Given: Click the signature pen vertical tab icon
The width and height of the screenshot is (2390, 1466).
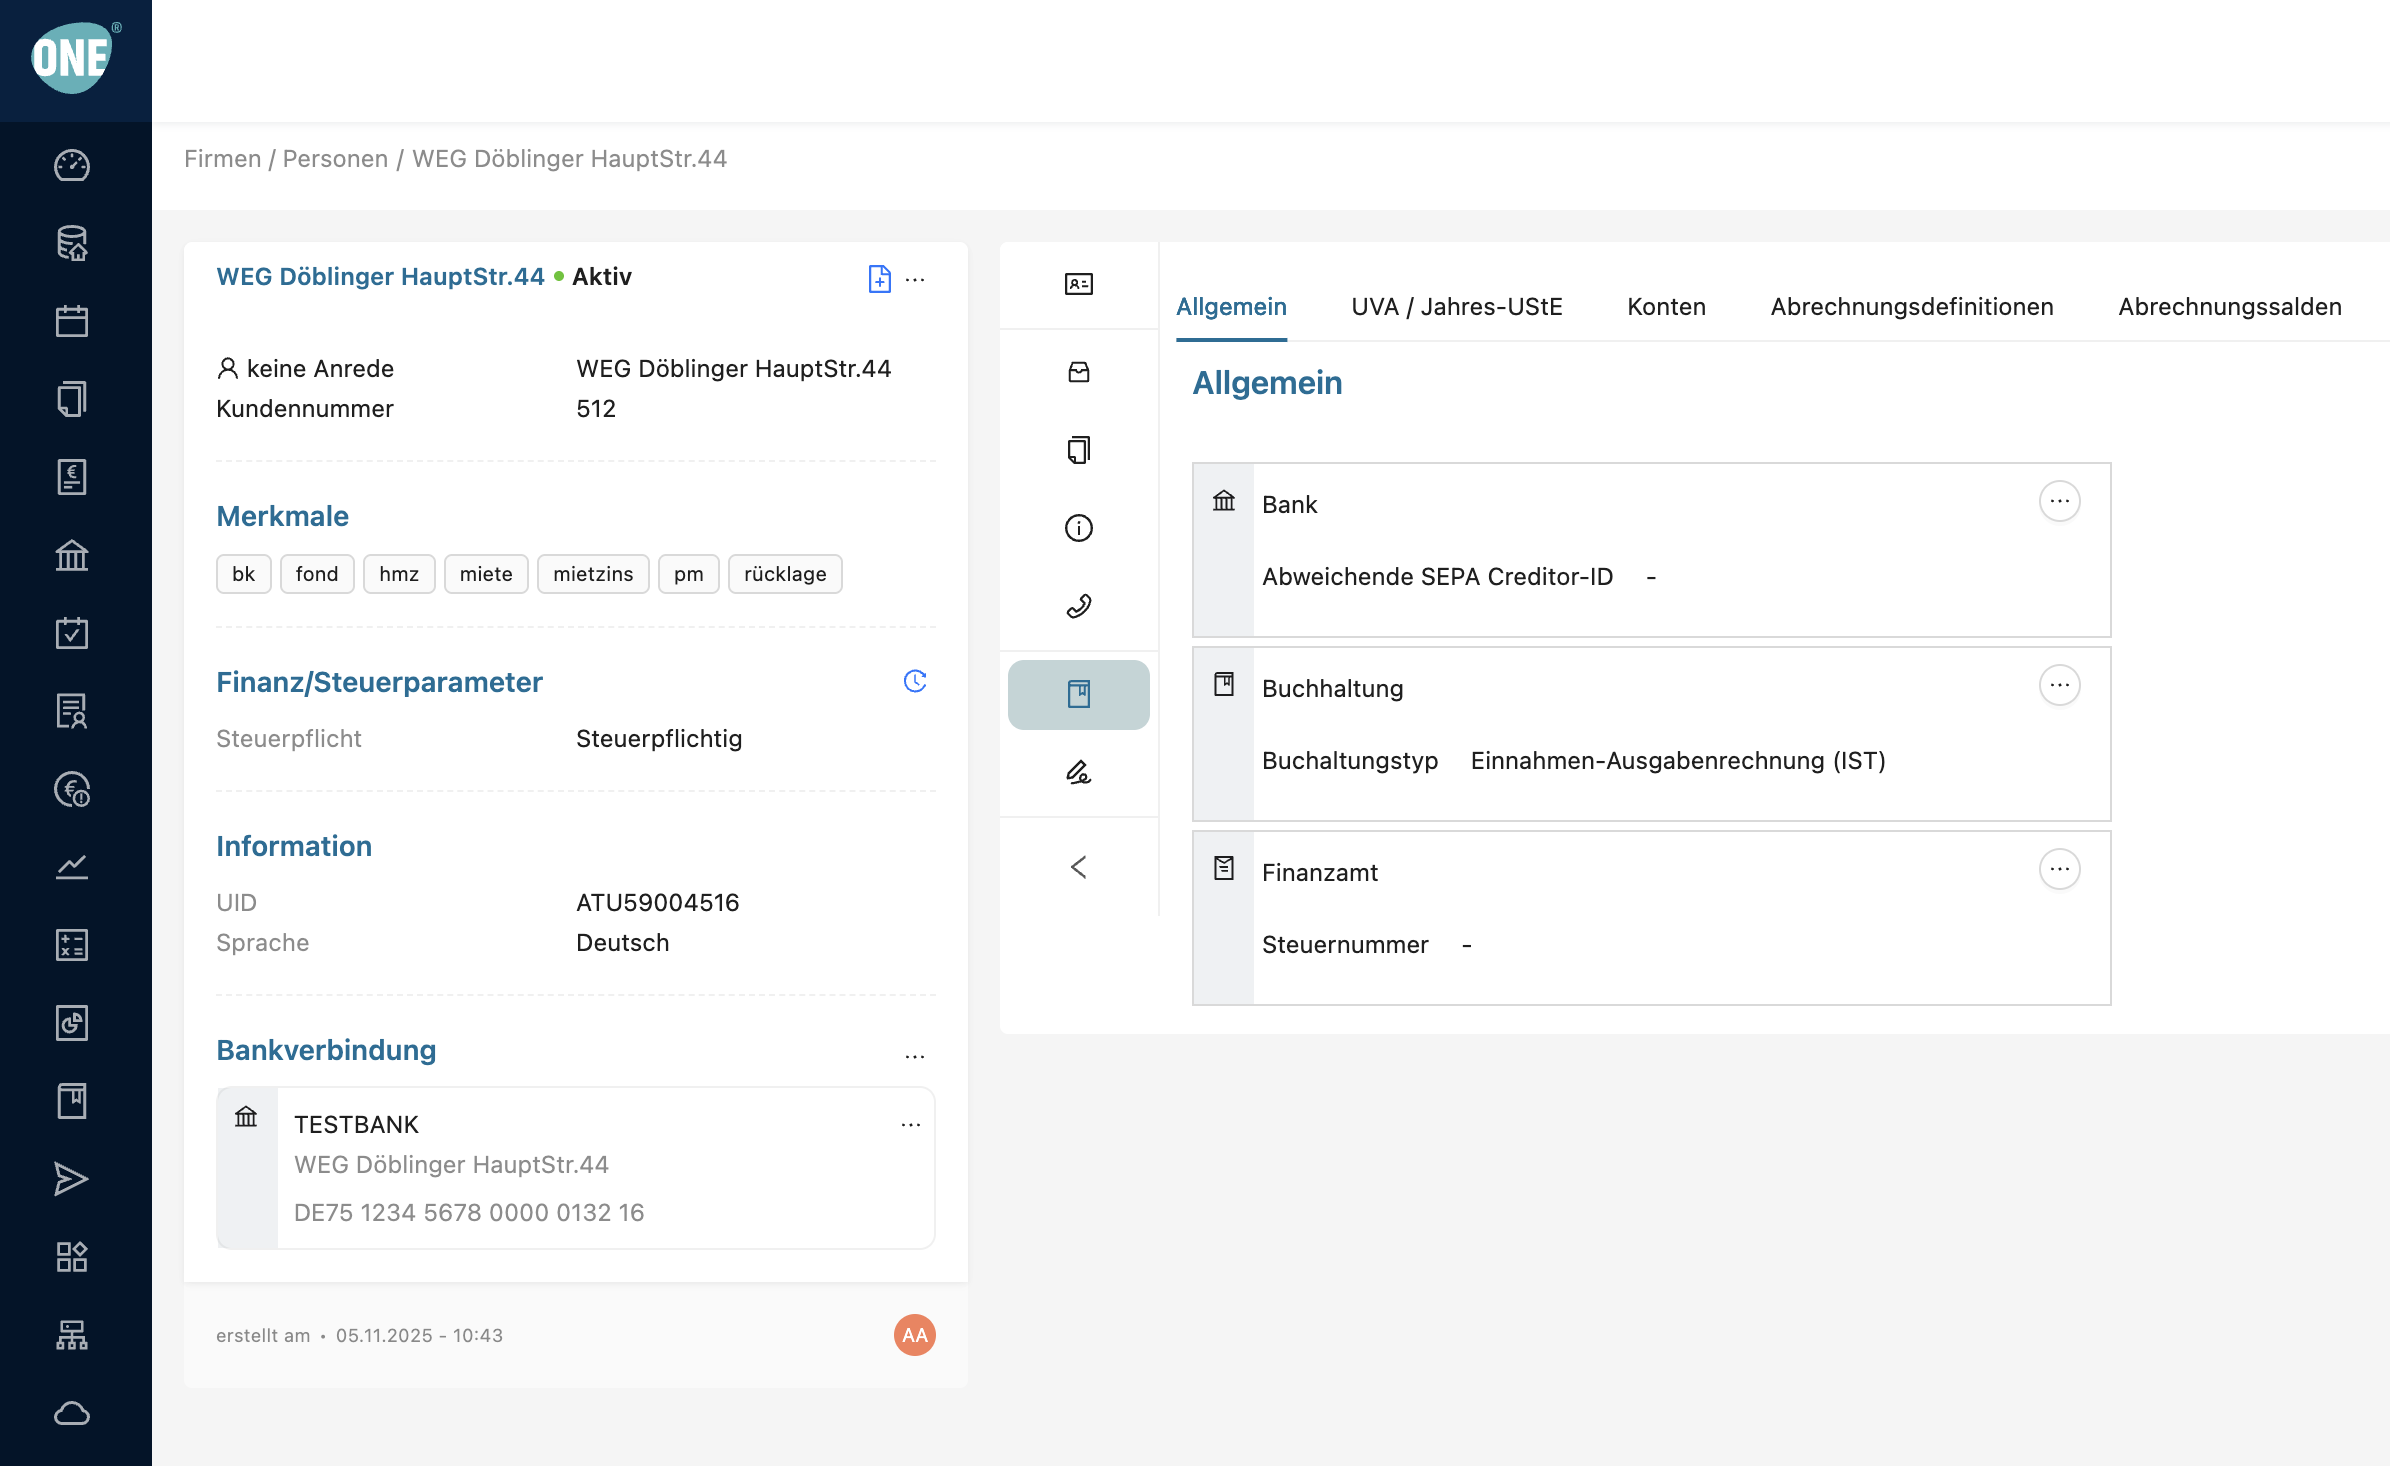Looking at the screenshot, I should click(x=1078, y=772).
